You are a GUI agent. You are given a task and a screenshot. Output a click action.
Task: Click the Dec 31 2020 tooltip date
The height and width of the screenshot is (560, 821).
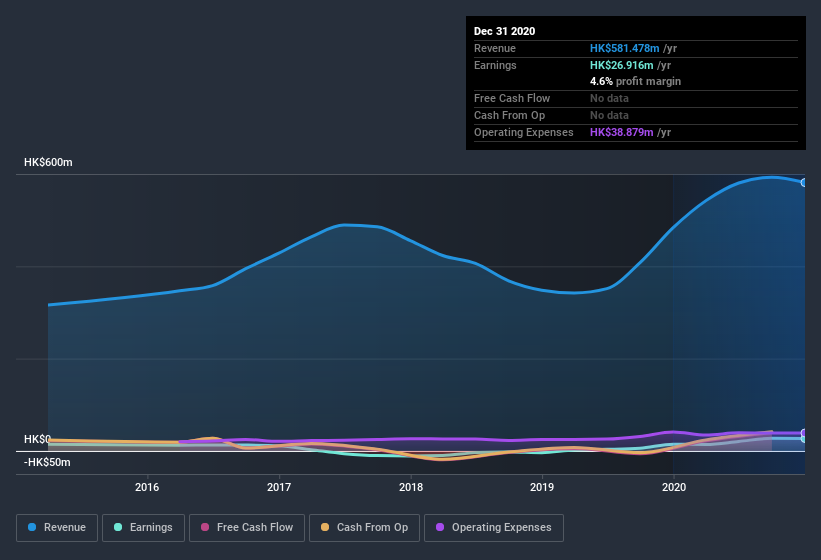tap(504, 31)
